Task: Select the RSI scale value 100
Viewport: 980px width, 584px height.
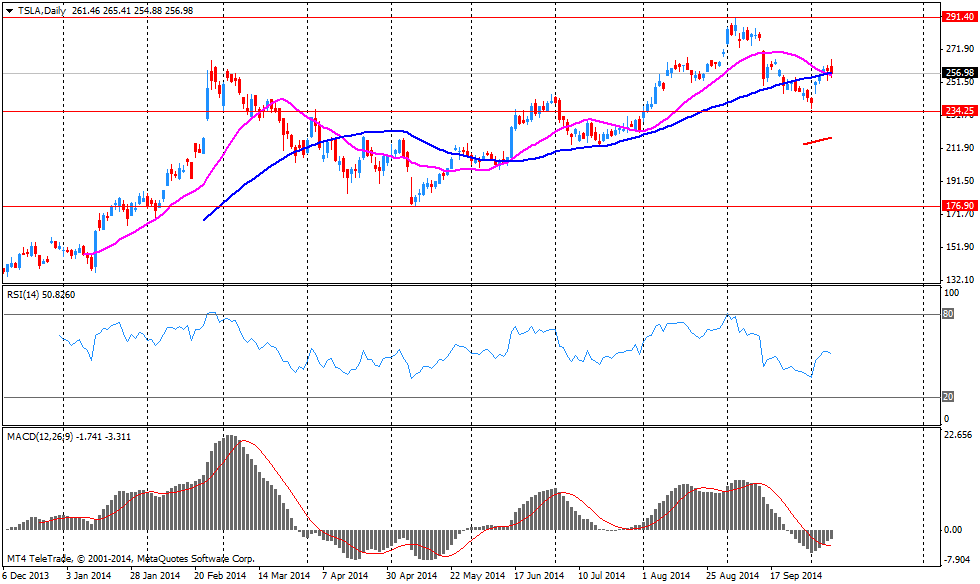Action: [x=951, y=293]
